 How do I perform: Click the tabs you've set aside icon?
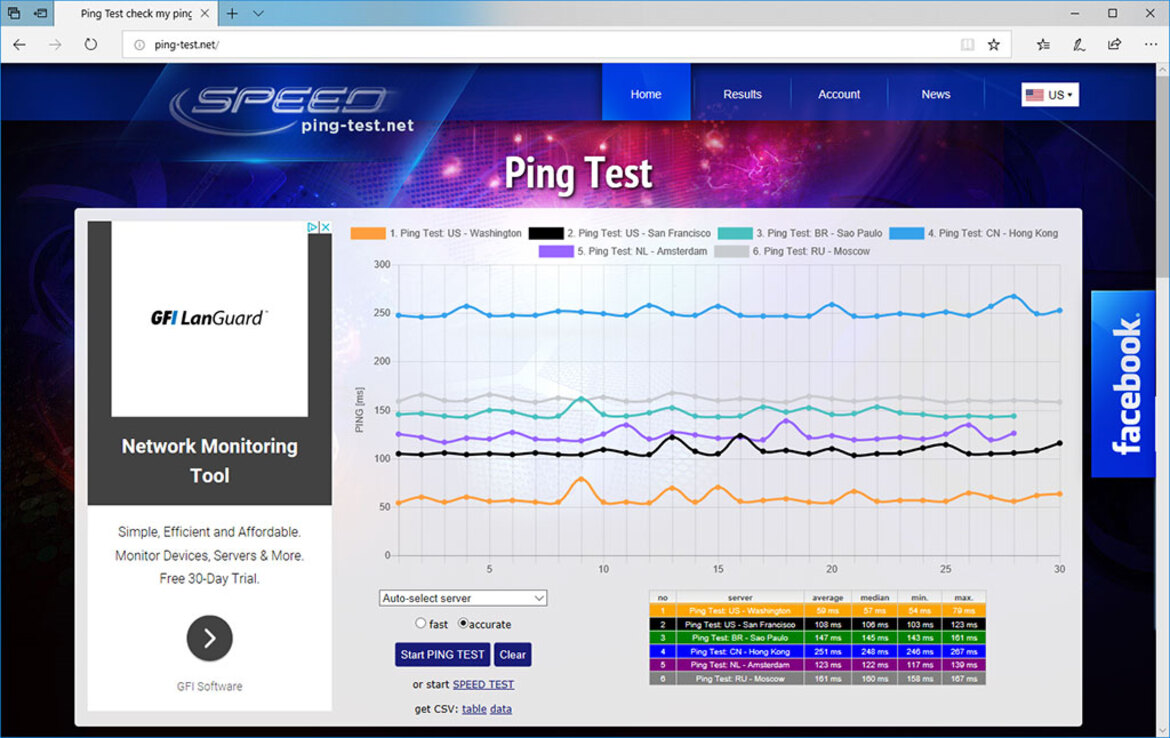[x=14, y=13]
